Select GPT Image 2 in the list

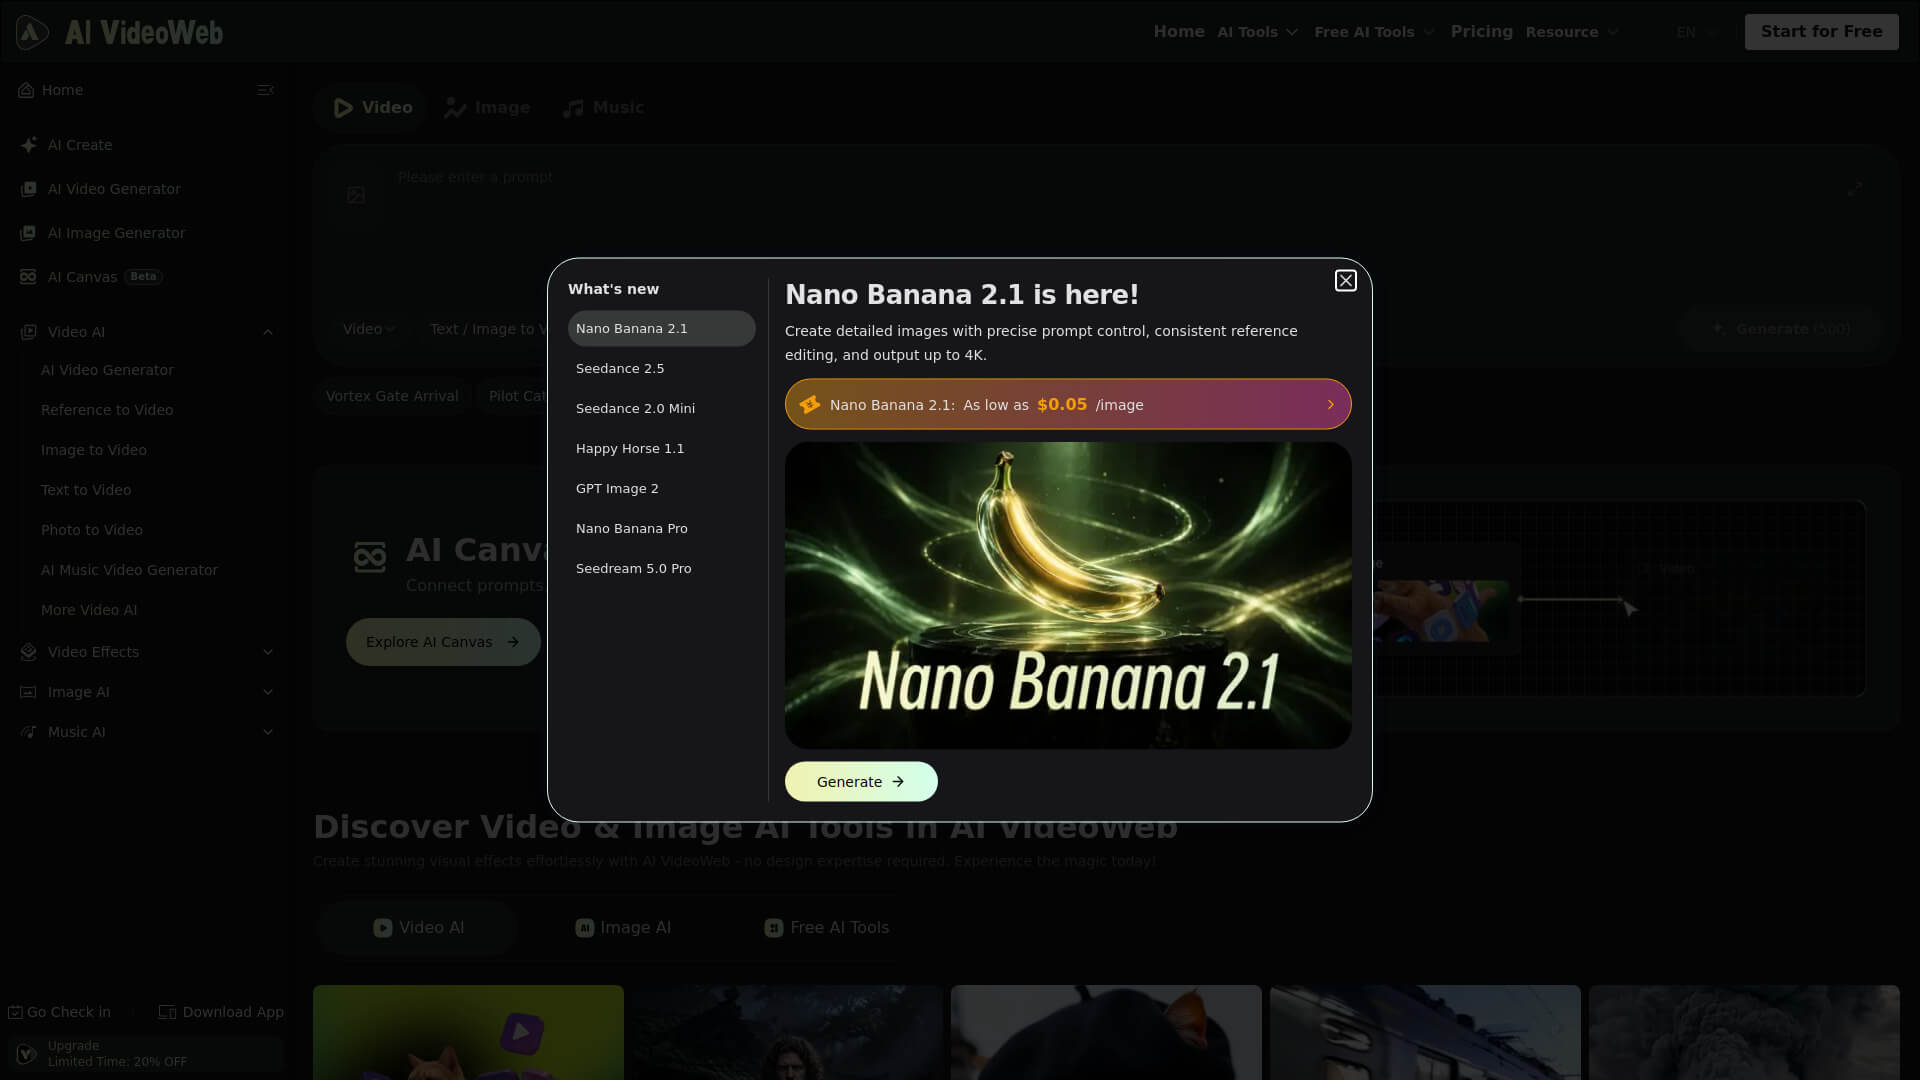point(661,489)
